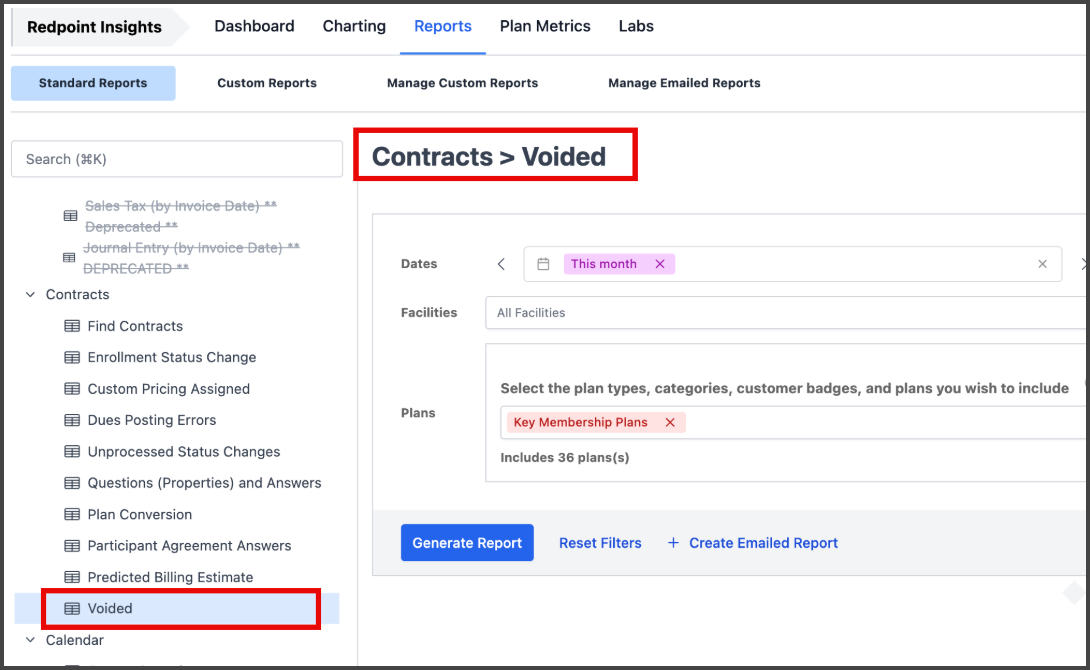Viewport: 1090px width, 670px height.
Task: Click the plus icon for Create Emailed Report
Action: point(673,543)
